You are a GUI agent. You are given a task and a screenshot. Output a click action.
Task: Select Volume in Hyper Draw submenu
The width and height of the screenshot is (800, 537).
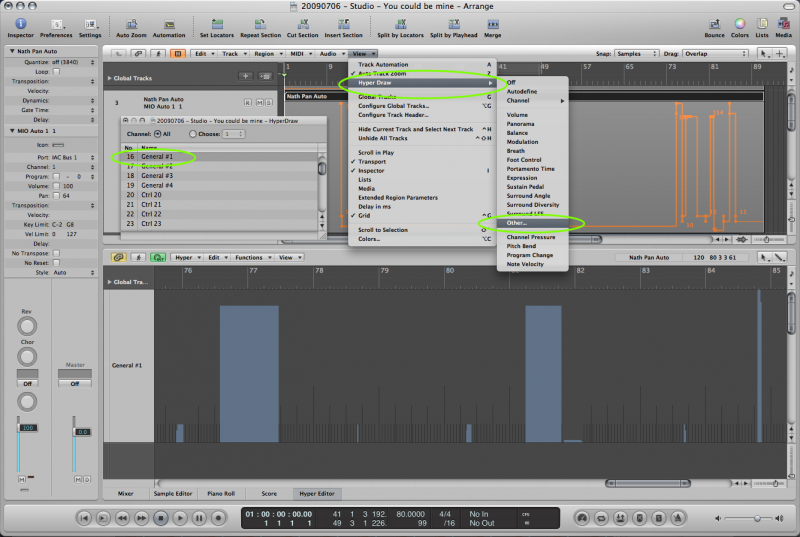[x=533, y=115]
